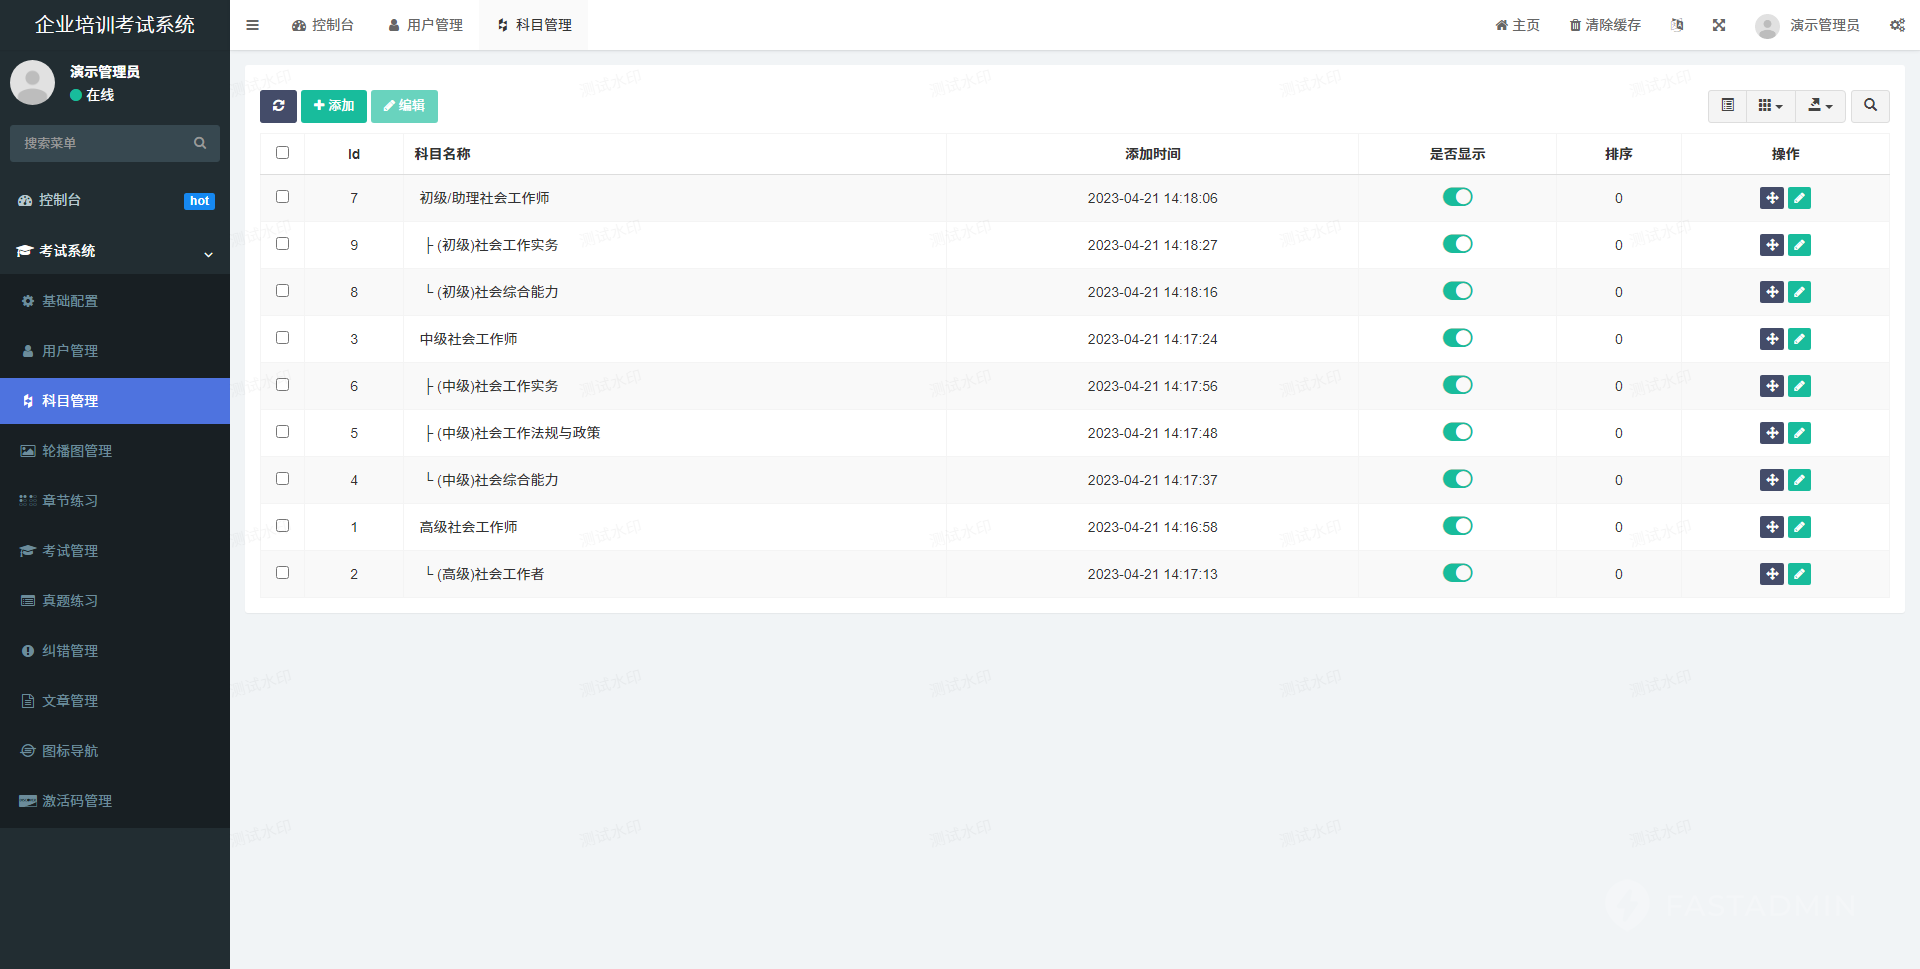Click the table search magnifier button

point(1869,106)
